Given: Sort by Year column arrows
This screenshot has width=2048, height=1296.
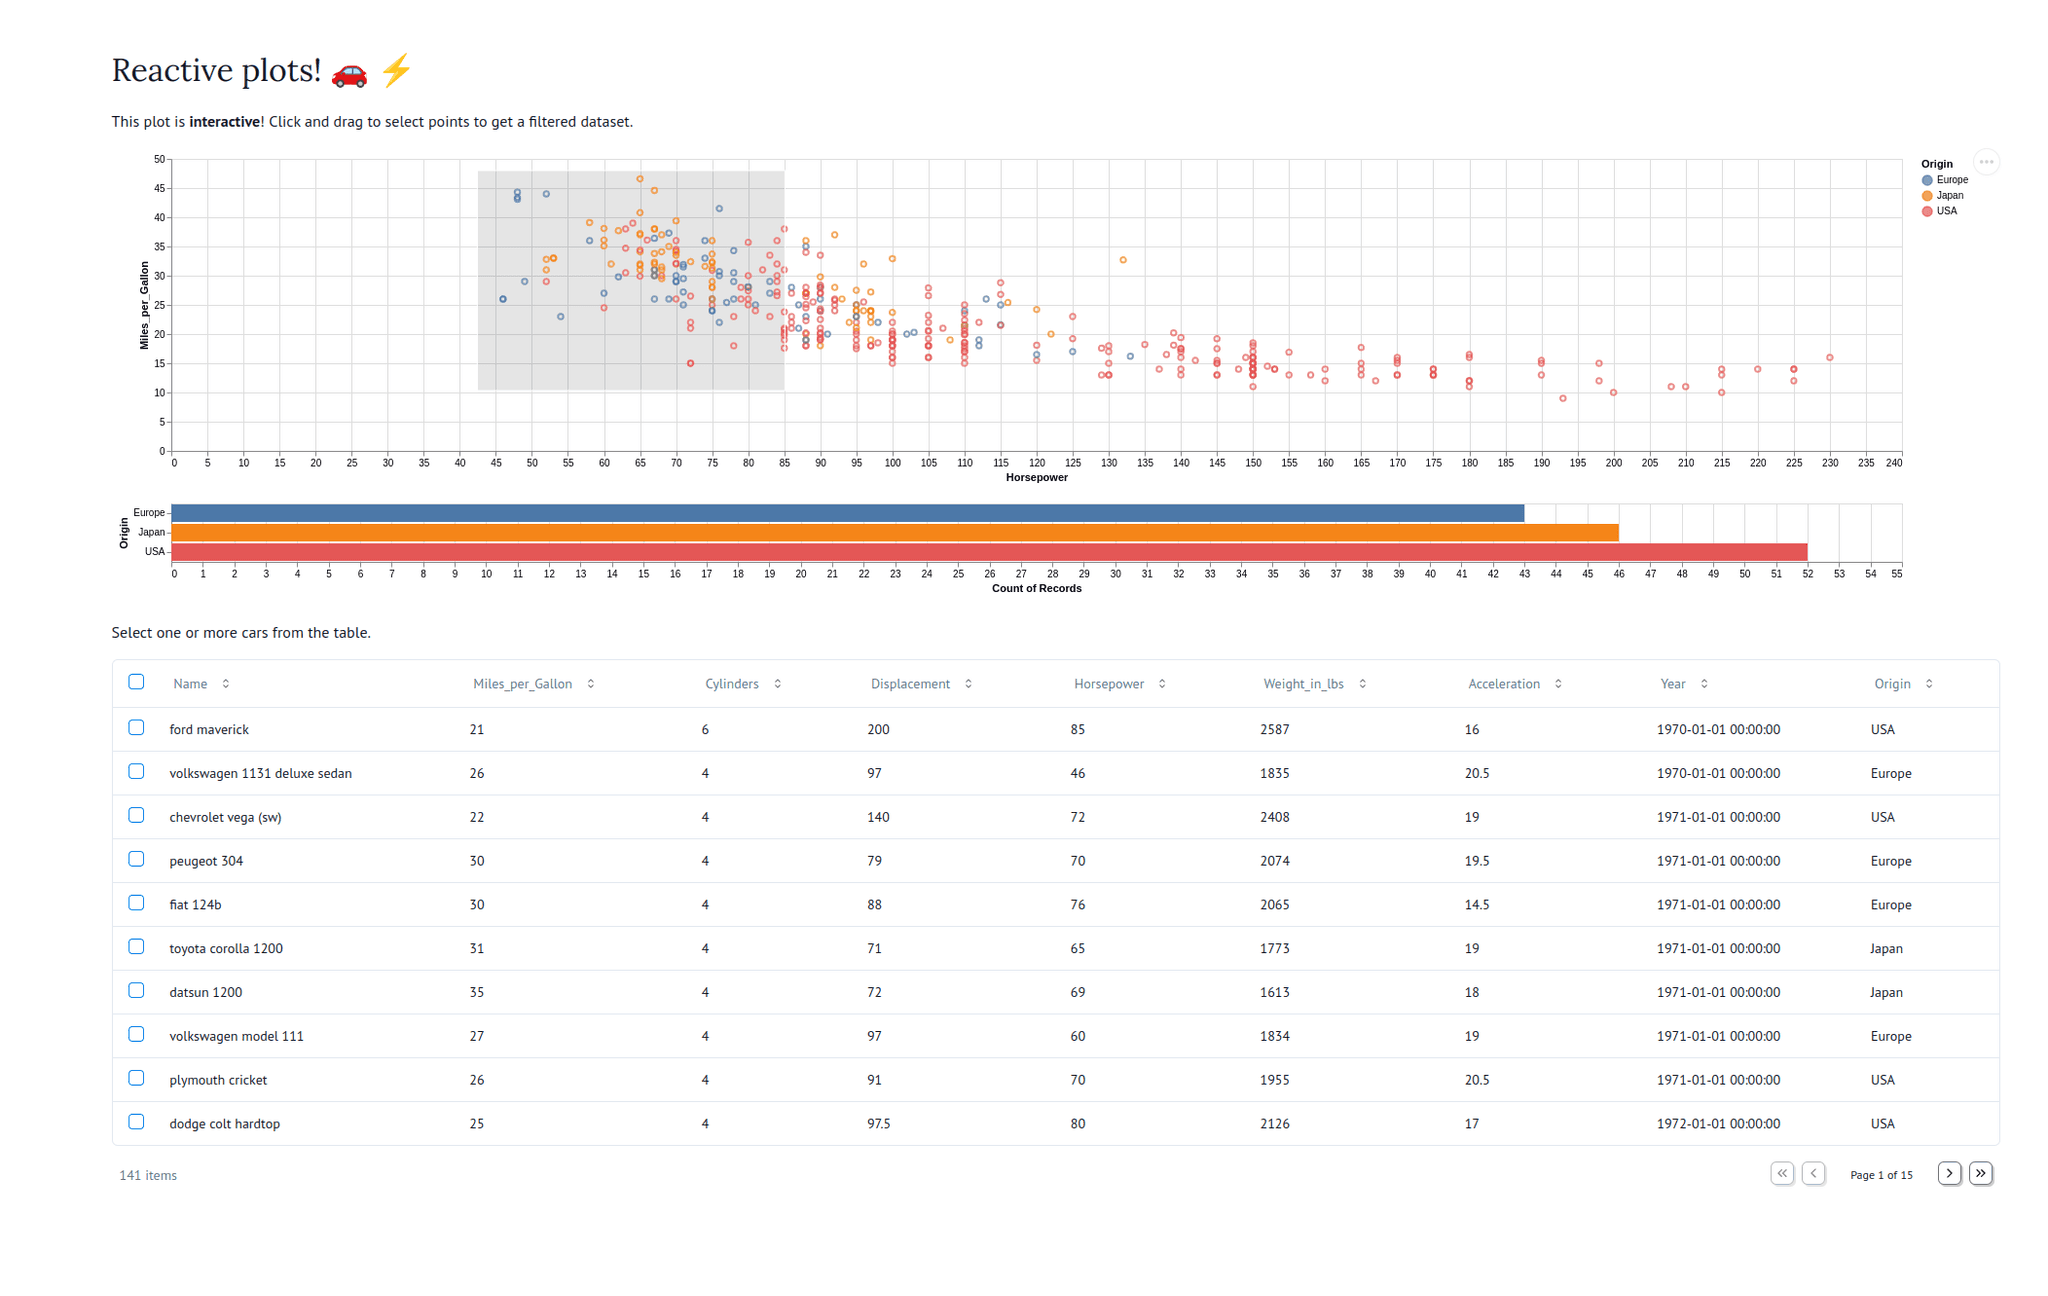Looking at the screenshot, I should tap(1704, 684).
